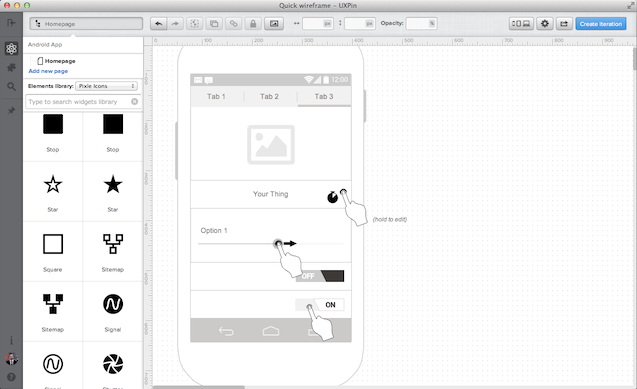Click the group selection toolbar icon

[x=195, y=24]
